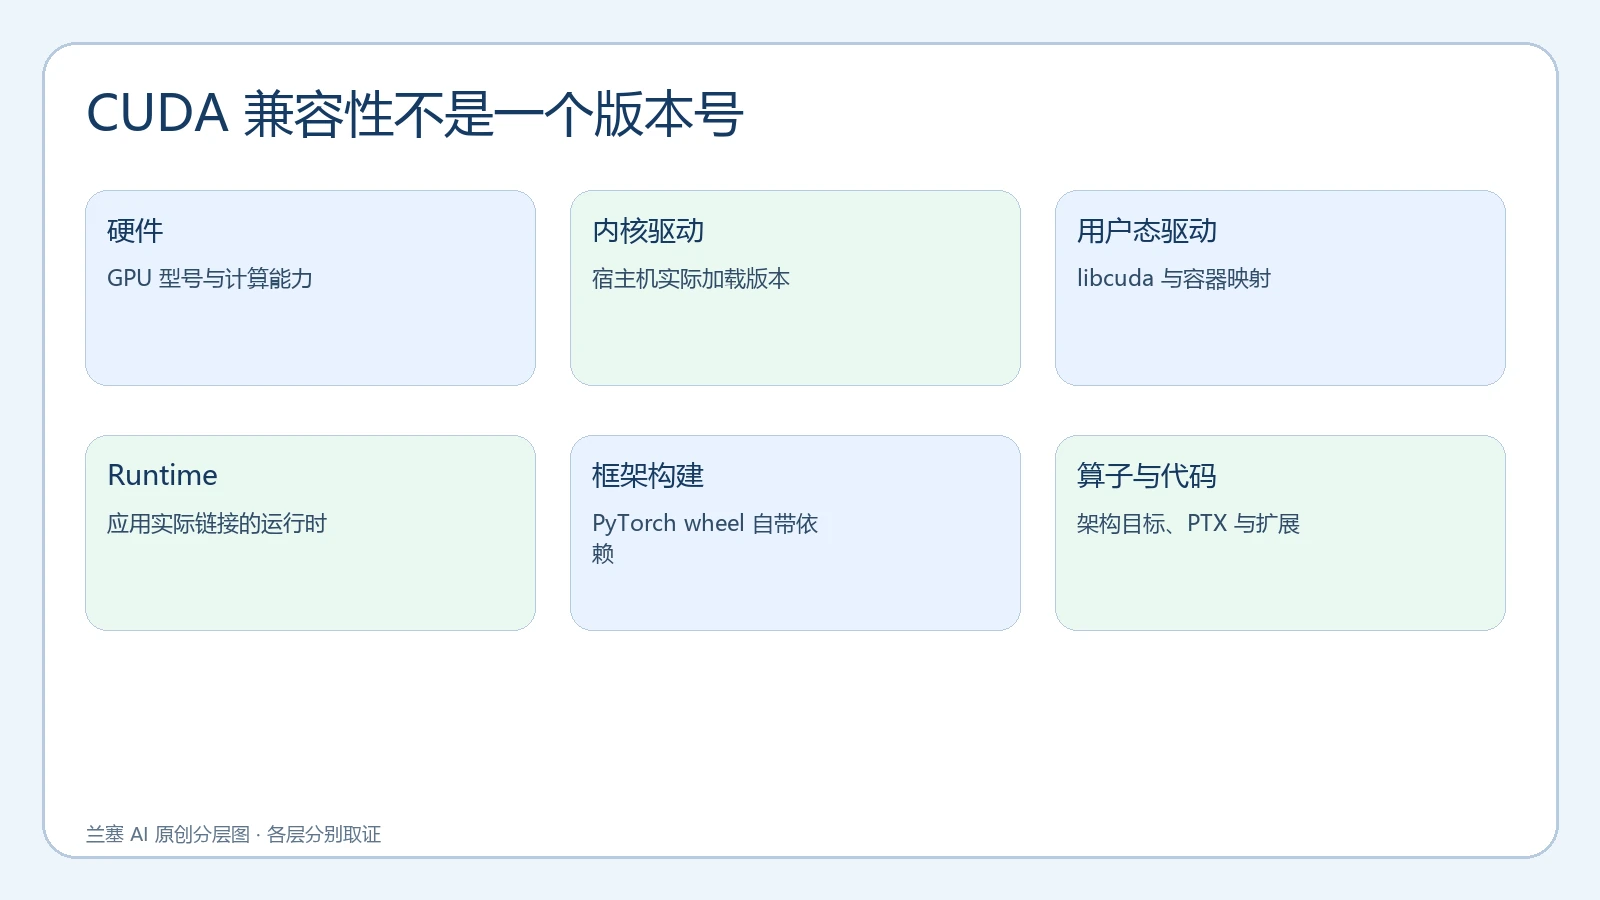Select the '内核驱动' card heading
The image size is (1600, 900).
click(648, 231)
